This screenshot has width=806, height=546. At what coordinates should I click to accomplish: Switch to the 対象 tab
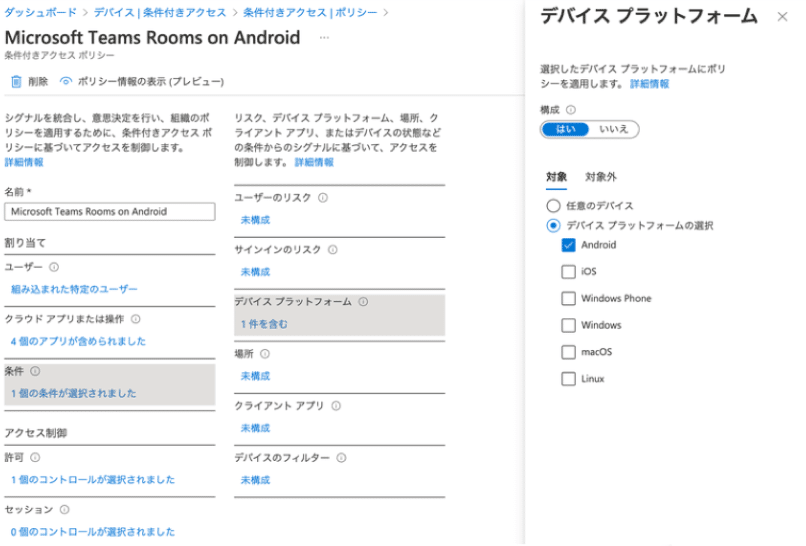click(x=556, y=177)
